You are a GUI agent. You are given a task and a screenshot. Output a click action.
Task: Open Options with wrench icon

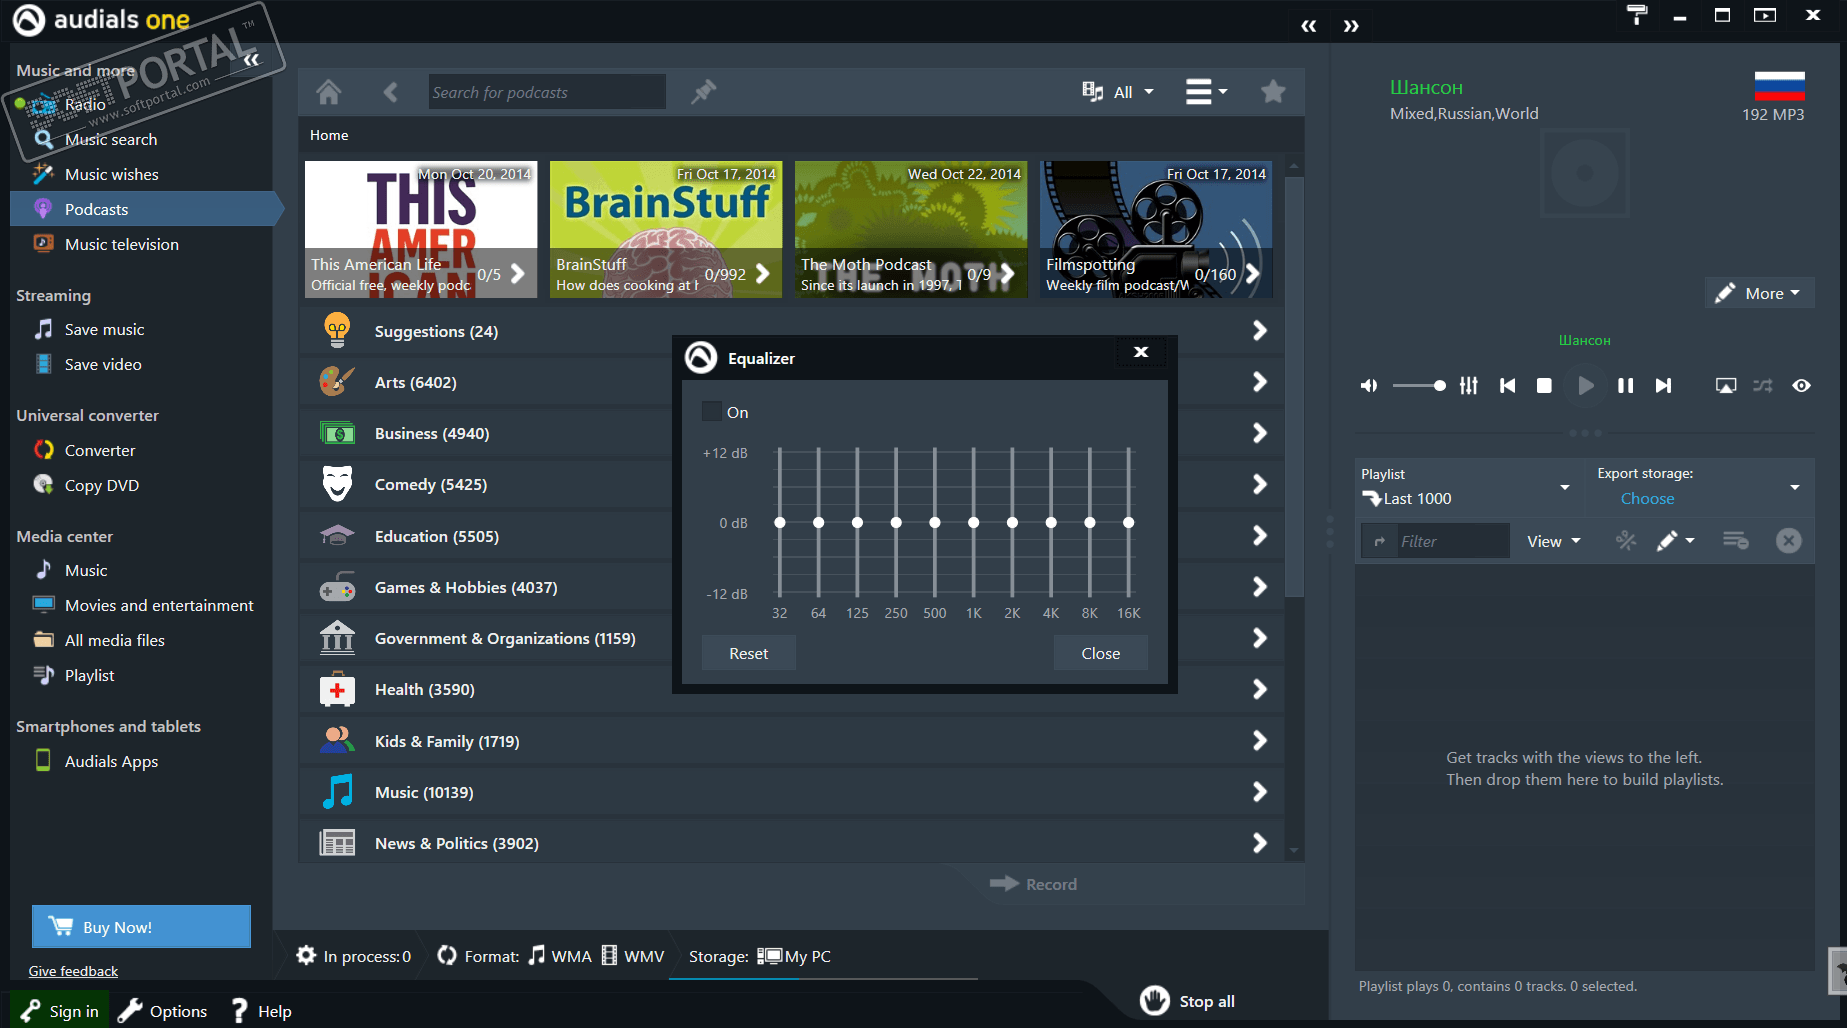[163, 1011]
